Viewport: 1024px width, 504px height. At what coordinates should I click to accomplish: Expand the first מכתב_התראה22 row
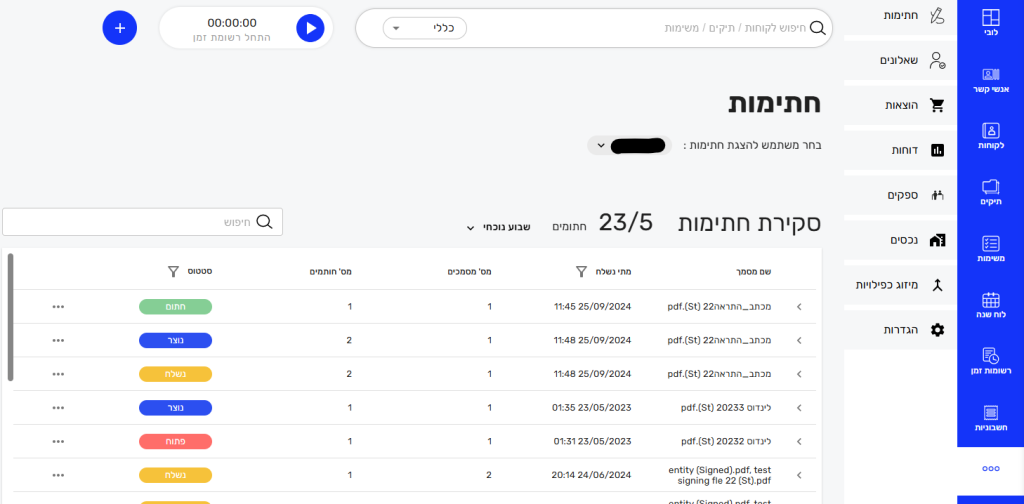pos(799,306)
